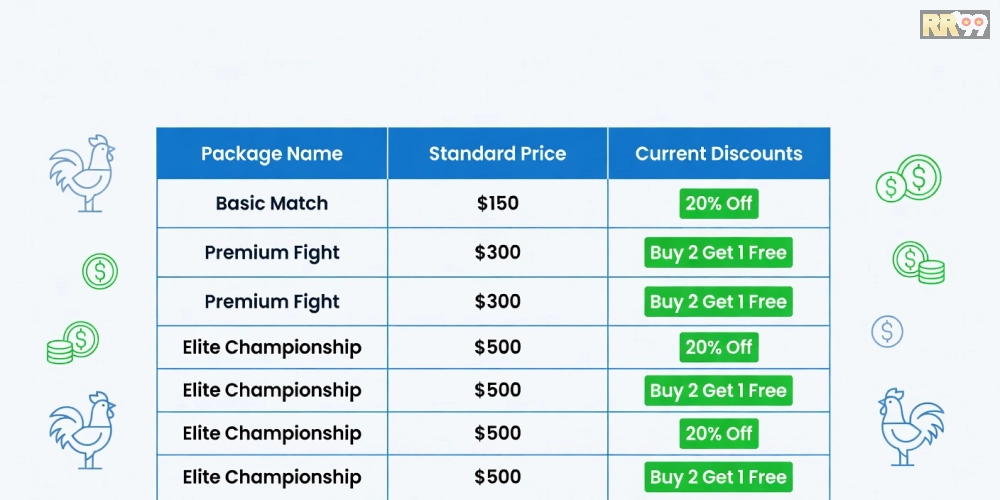Click the $150 price cell
The width and height of the screenshot is (1000, 500).
[497, 204]
